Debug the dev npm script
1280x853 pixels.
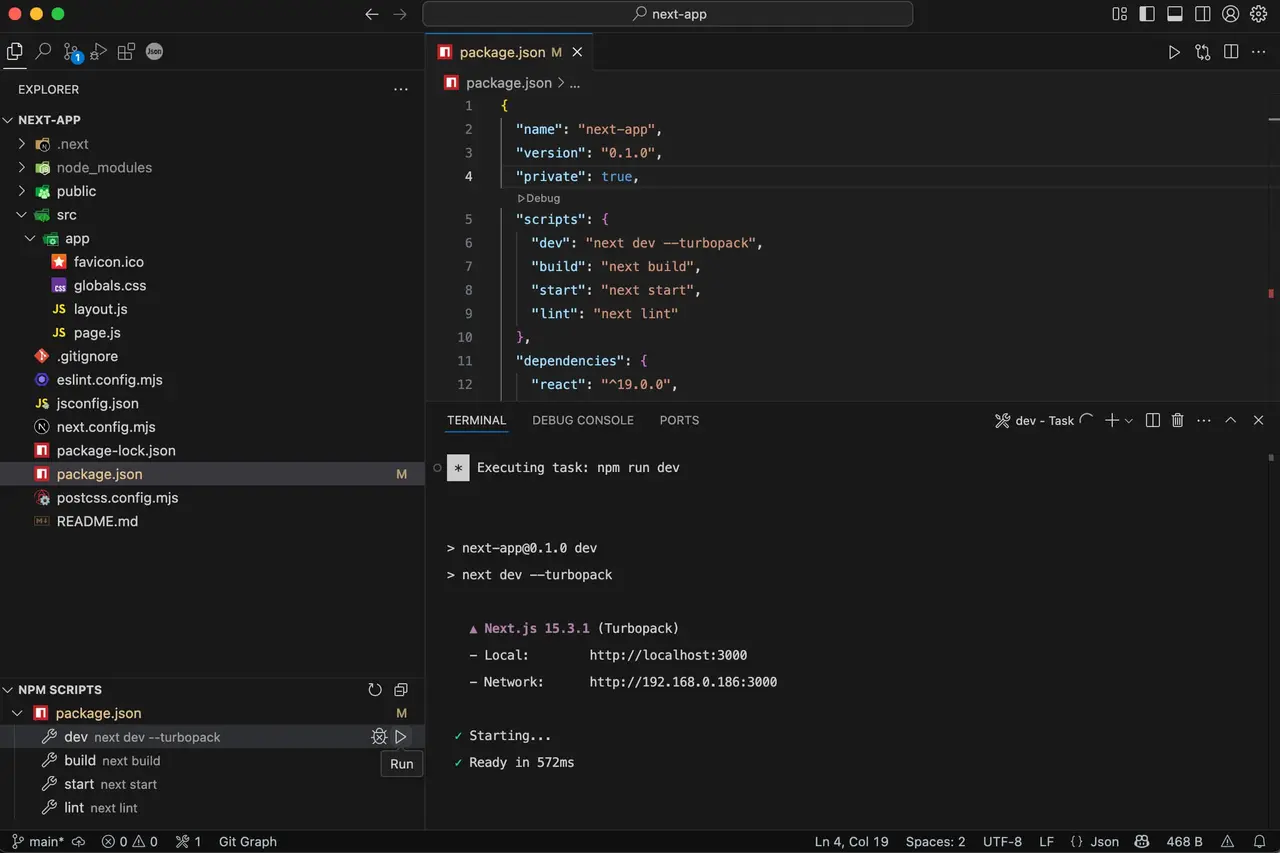(x=379, y=737)
